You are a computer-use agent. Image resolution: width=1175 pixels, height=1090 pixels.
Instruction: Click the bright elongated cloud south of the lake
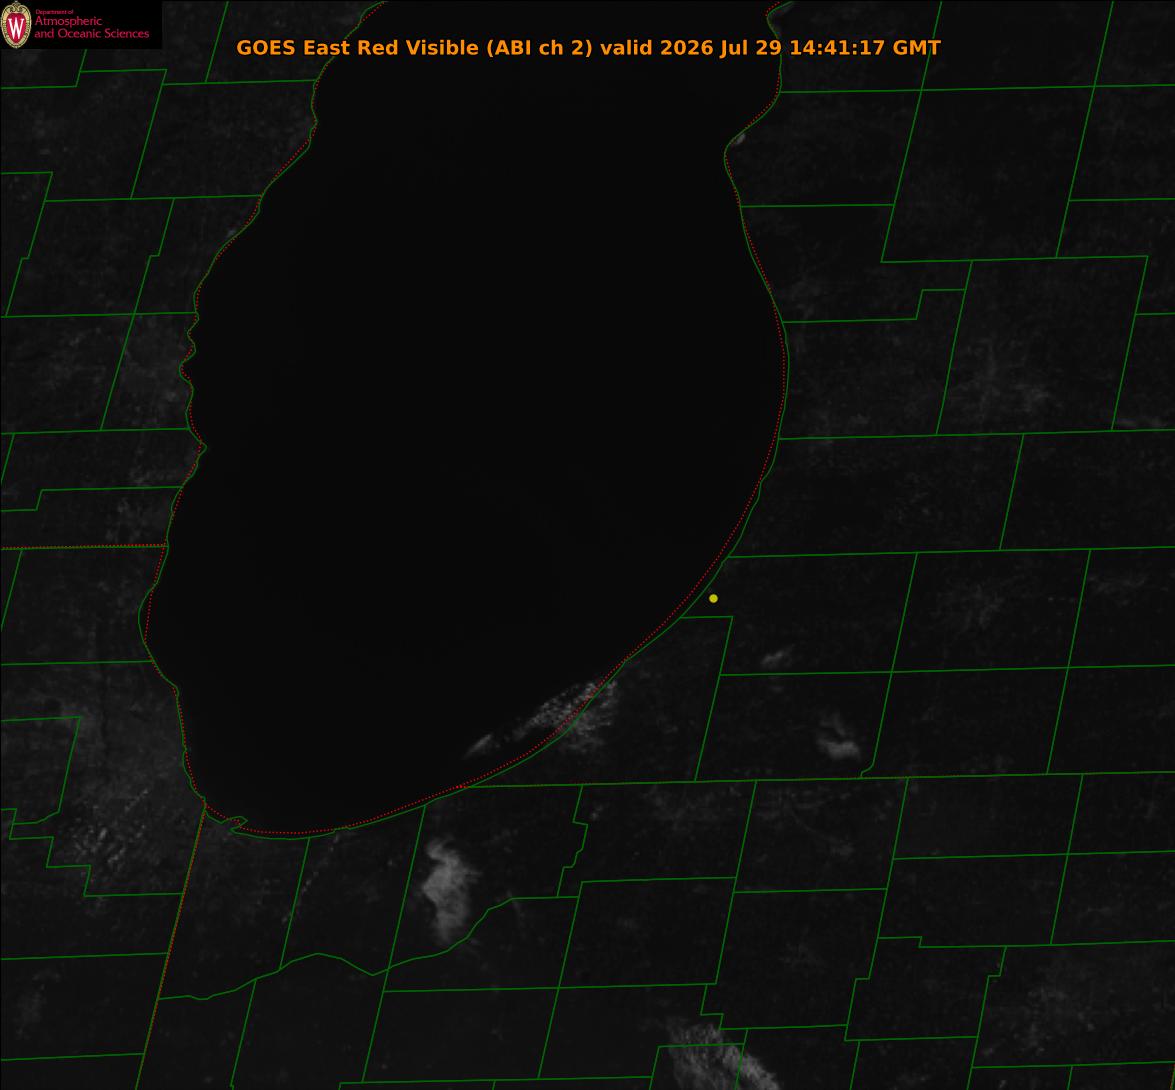(448, 889)
